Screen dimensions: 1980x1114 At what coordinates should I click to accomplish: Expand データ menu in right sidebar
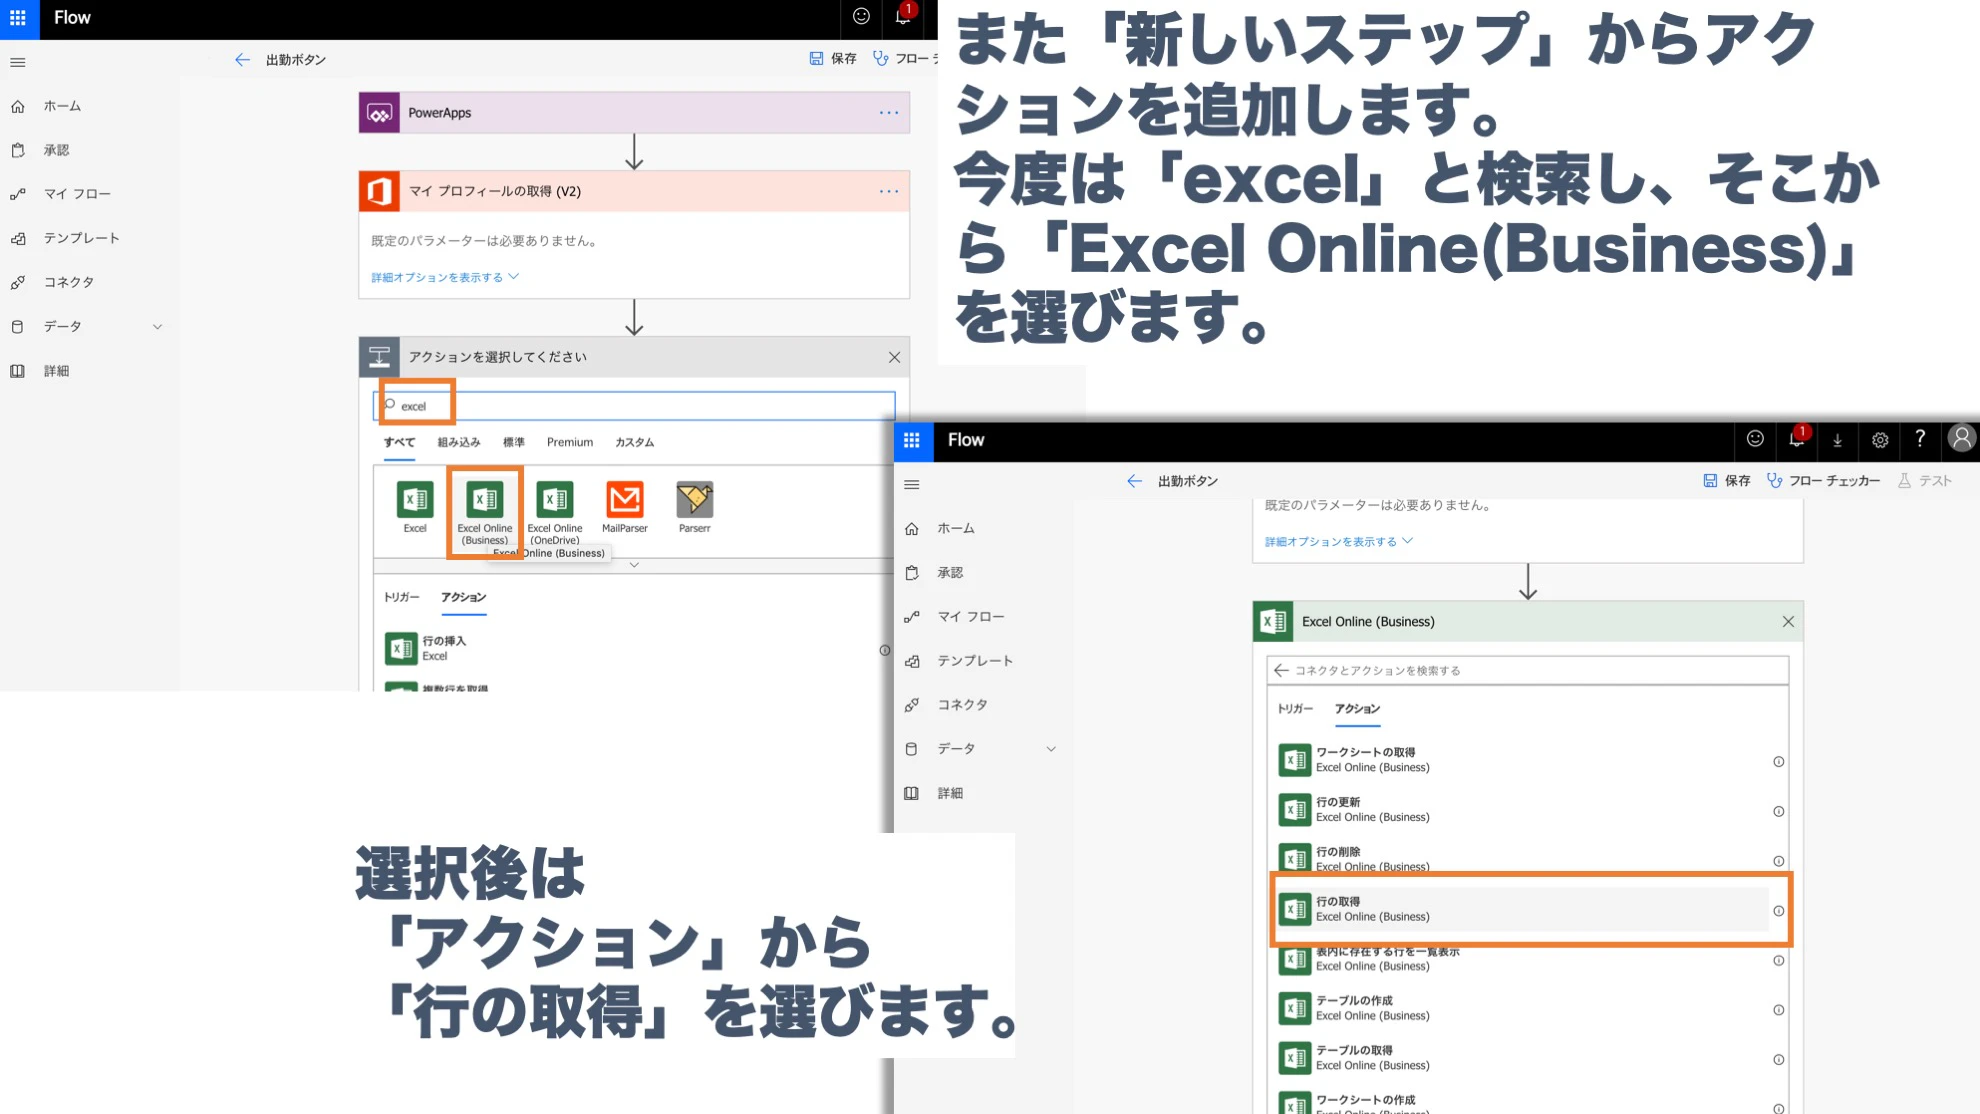tap(1051, 749)
